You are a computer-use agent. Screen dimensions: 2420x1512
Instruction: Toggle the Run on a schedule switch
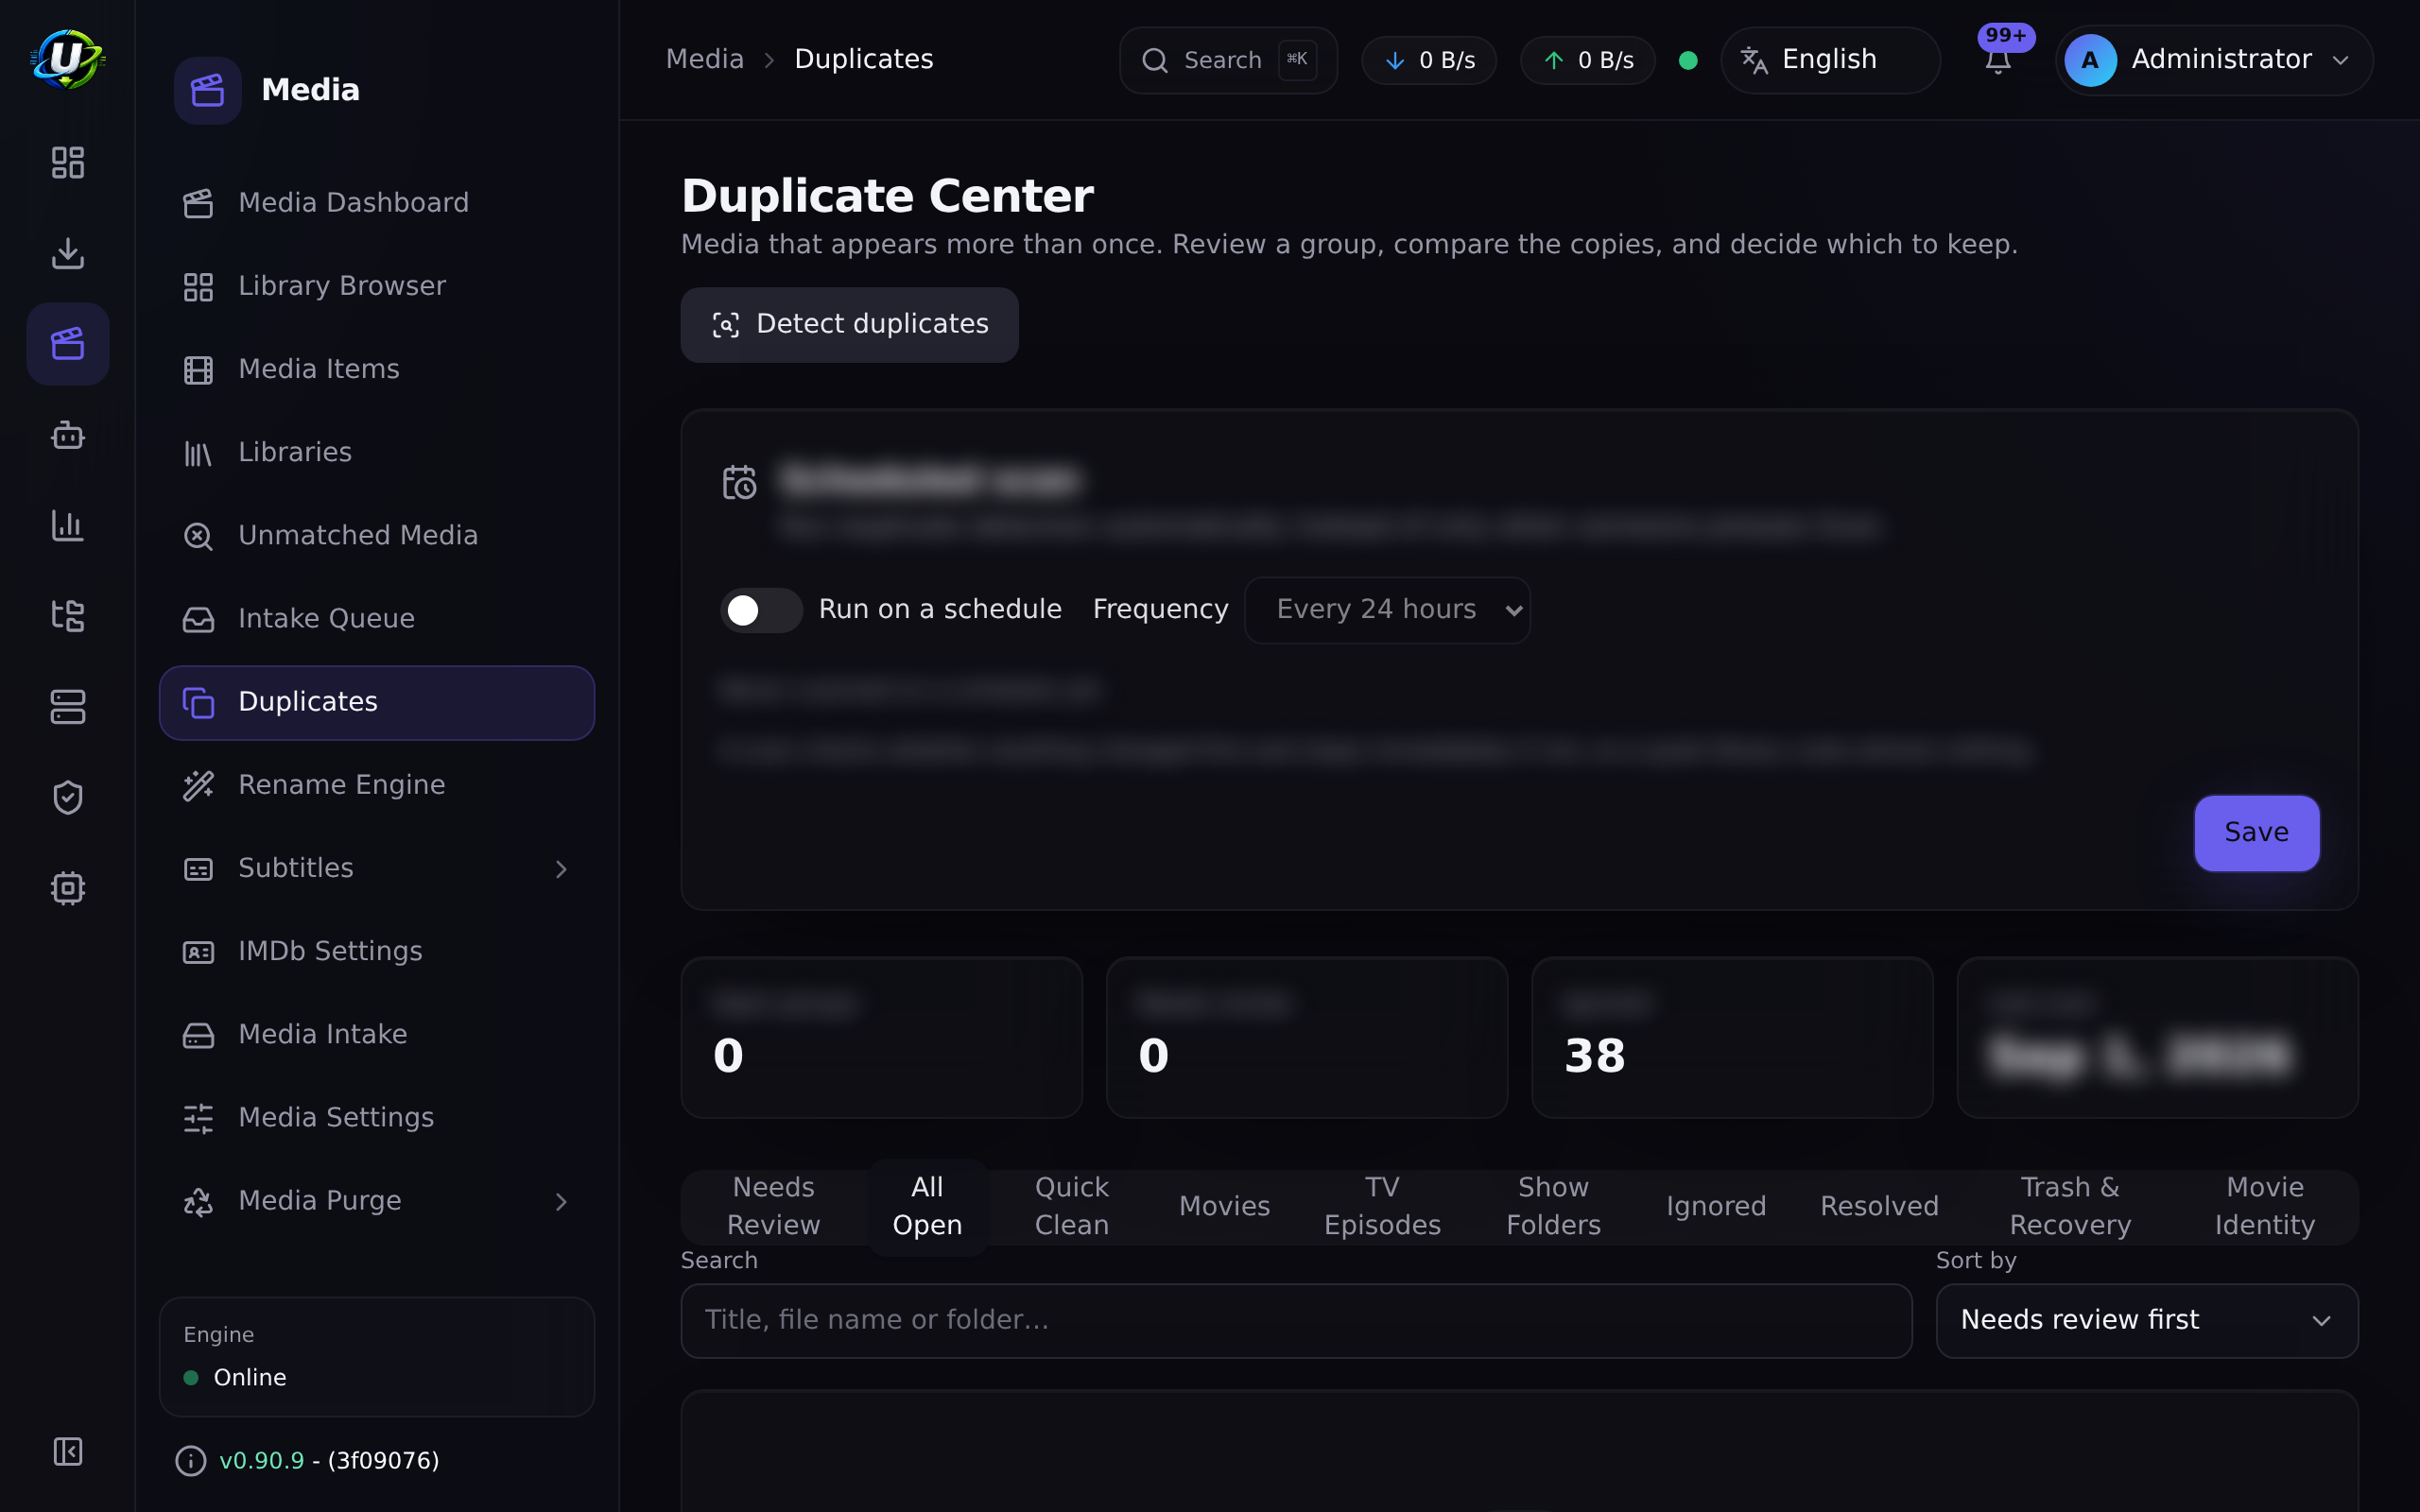pyautogui.click(x=761, y=610)
